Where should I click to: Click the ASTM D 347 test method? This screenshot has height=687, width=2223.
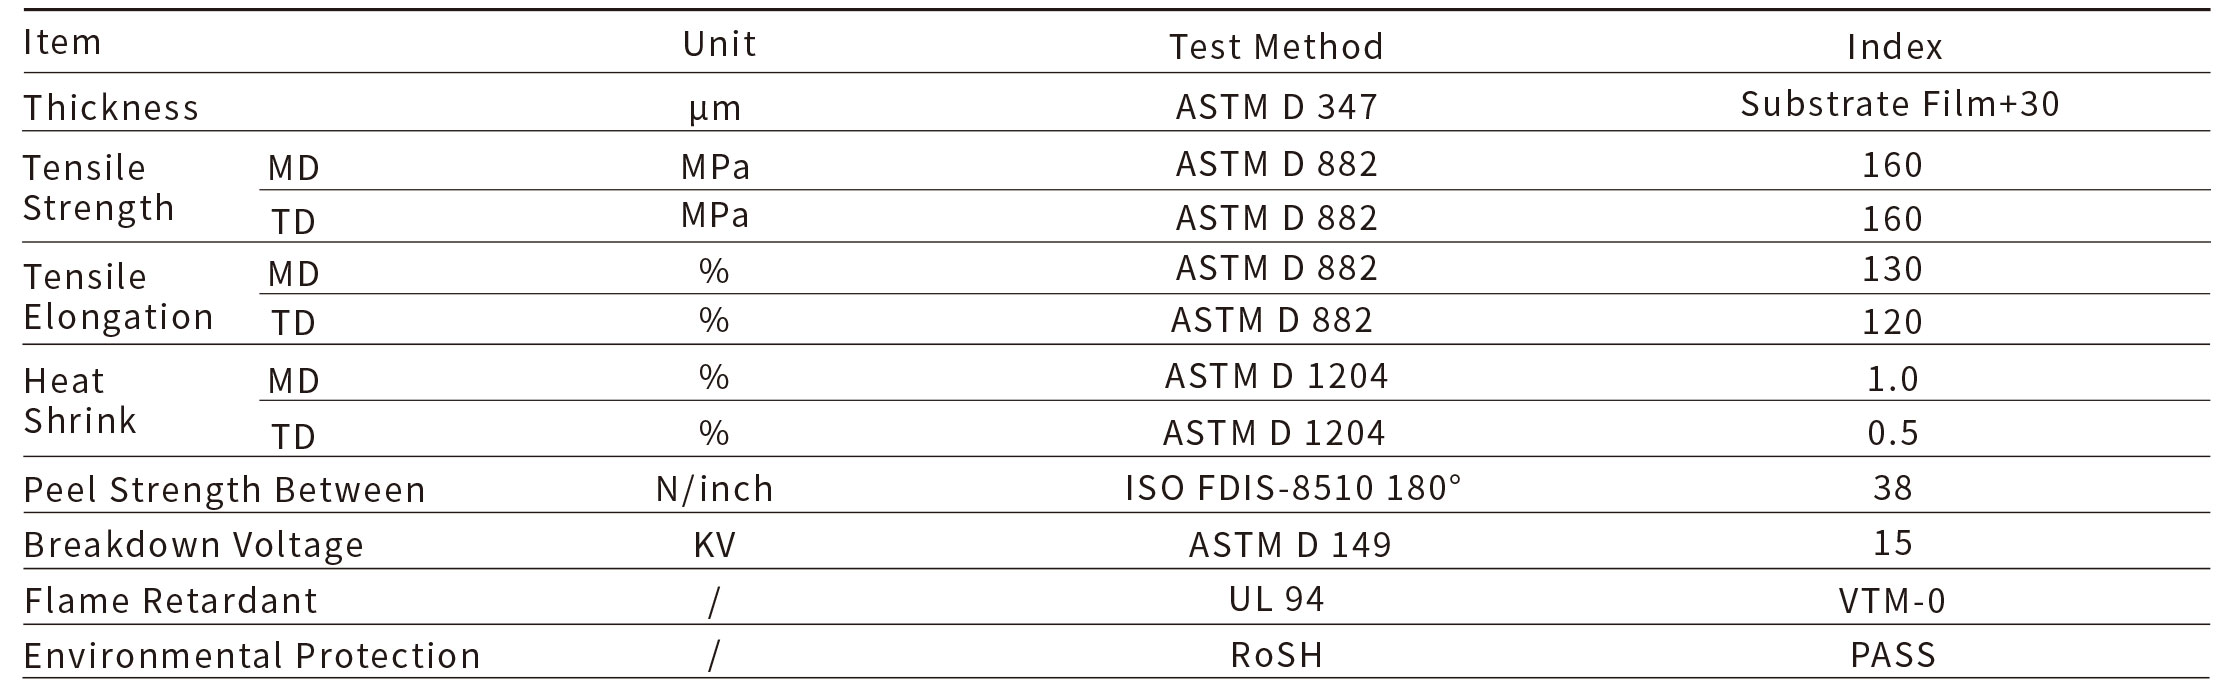tap(1276, 106)
